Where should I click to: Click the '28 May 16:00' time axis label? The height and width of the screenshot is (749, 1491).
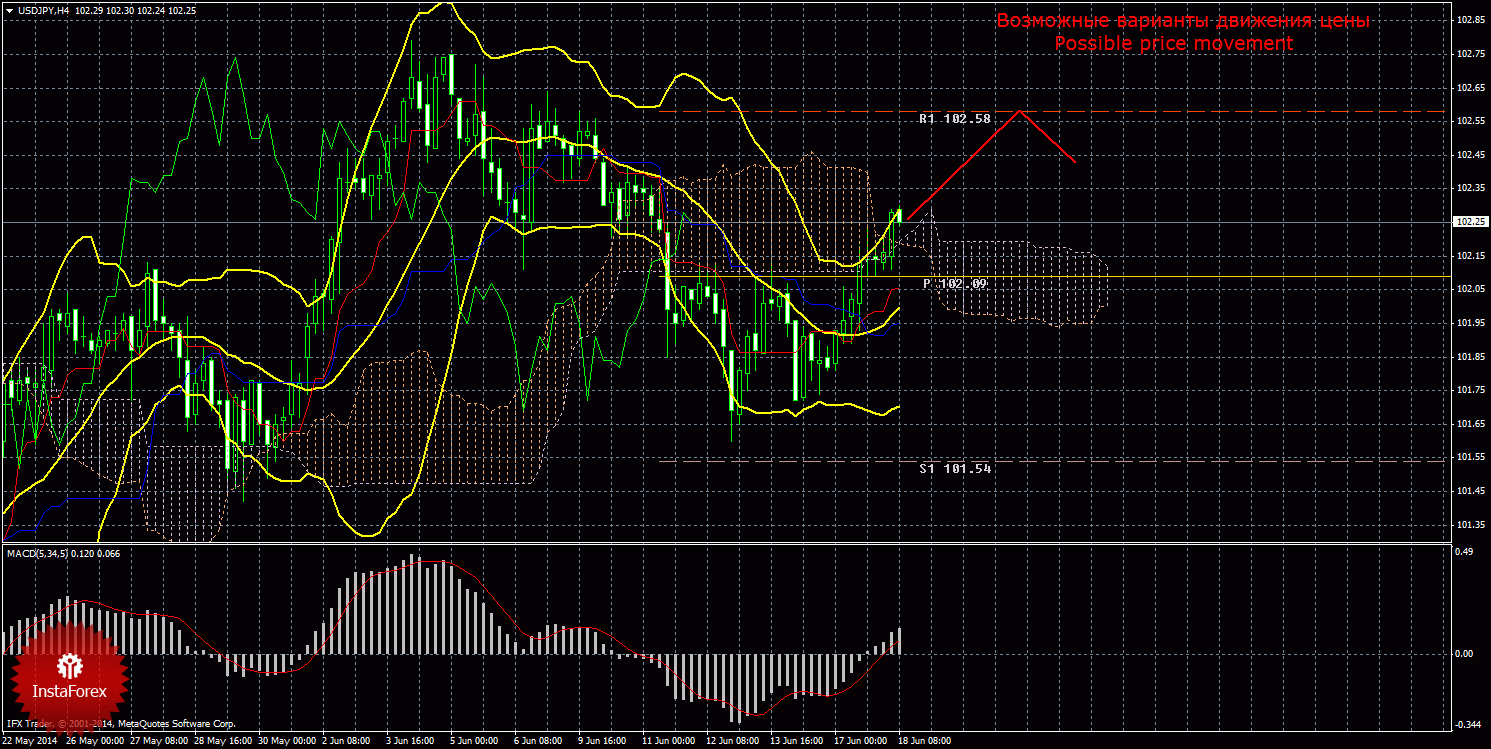pyautogui.click(x=223, y=742)
